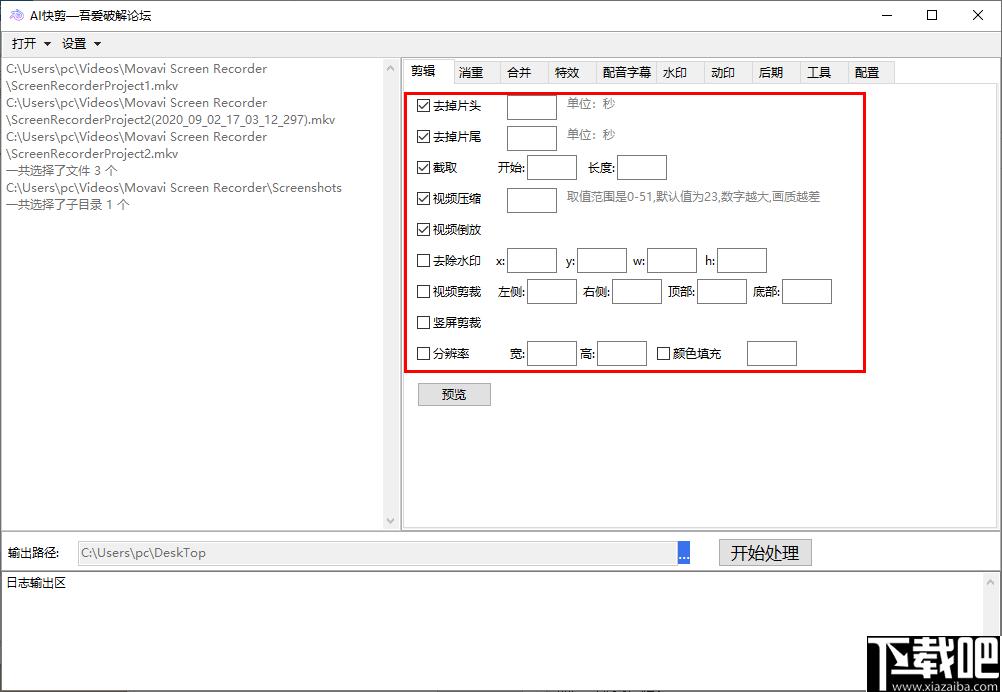Viewport: 1002px width, 692px height.
Task: Click the 顶部 crop input field
Action: [722, 291]
